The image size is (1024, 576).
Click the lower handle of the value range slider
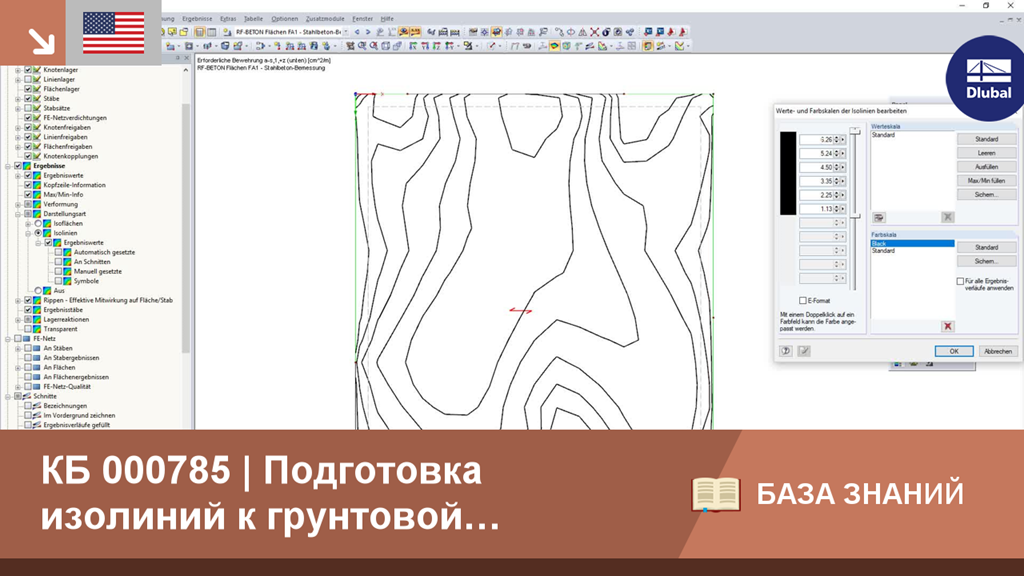tap(855, 216)
